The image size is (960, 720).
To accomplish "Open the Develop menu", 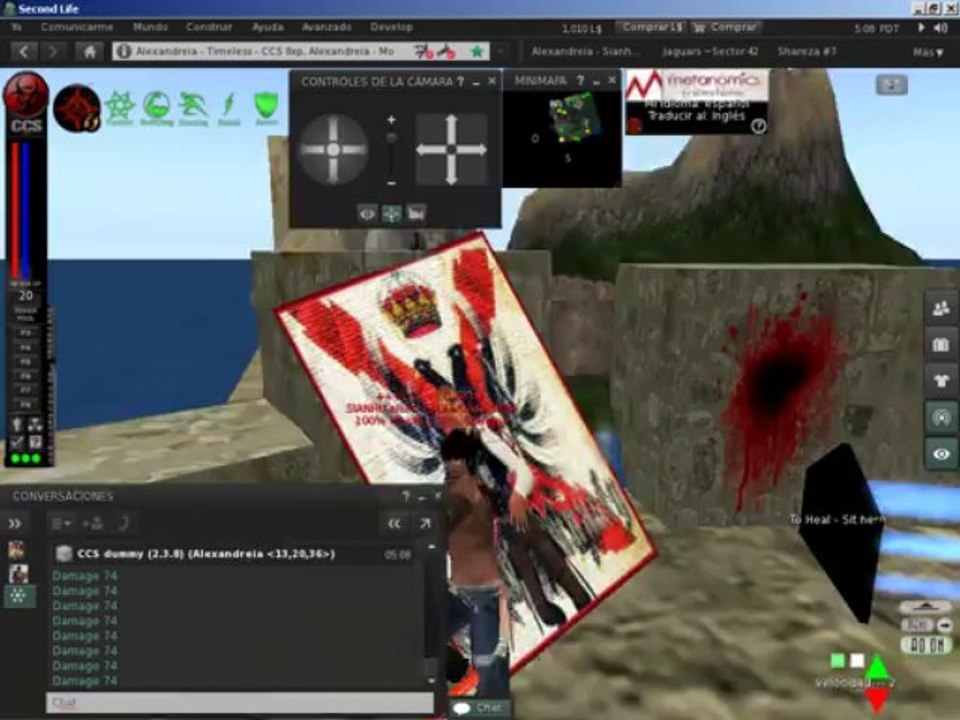I will pos(391,28).
